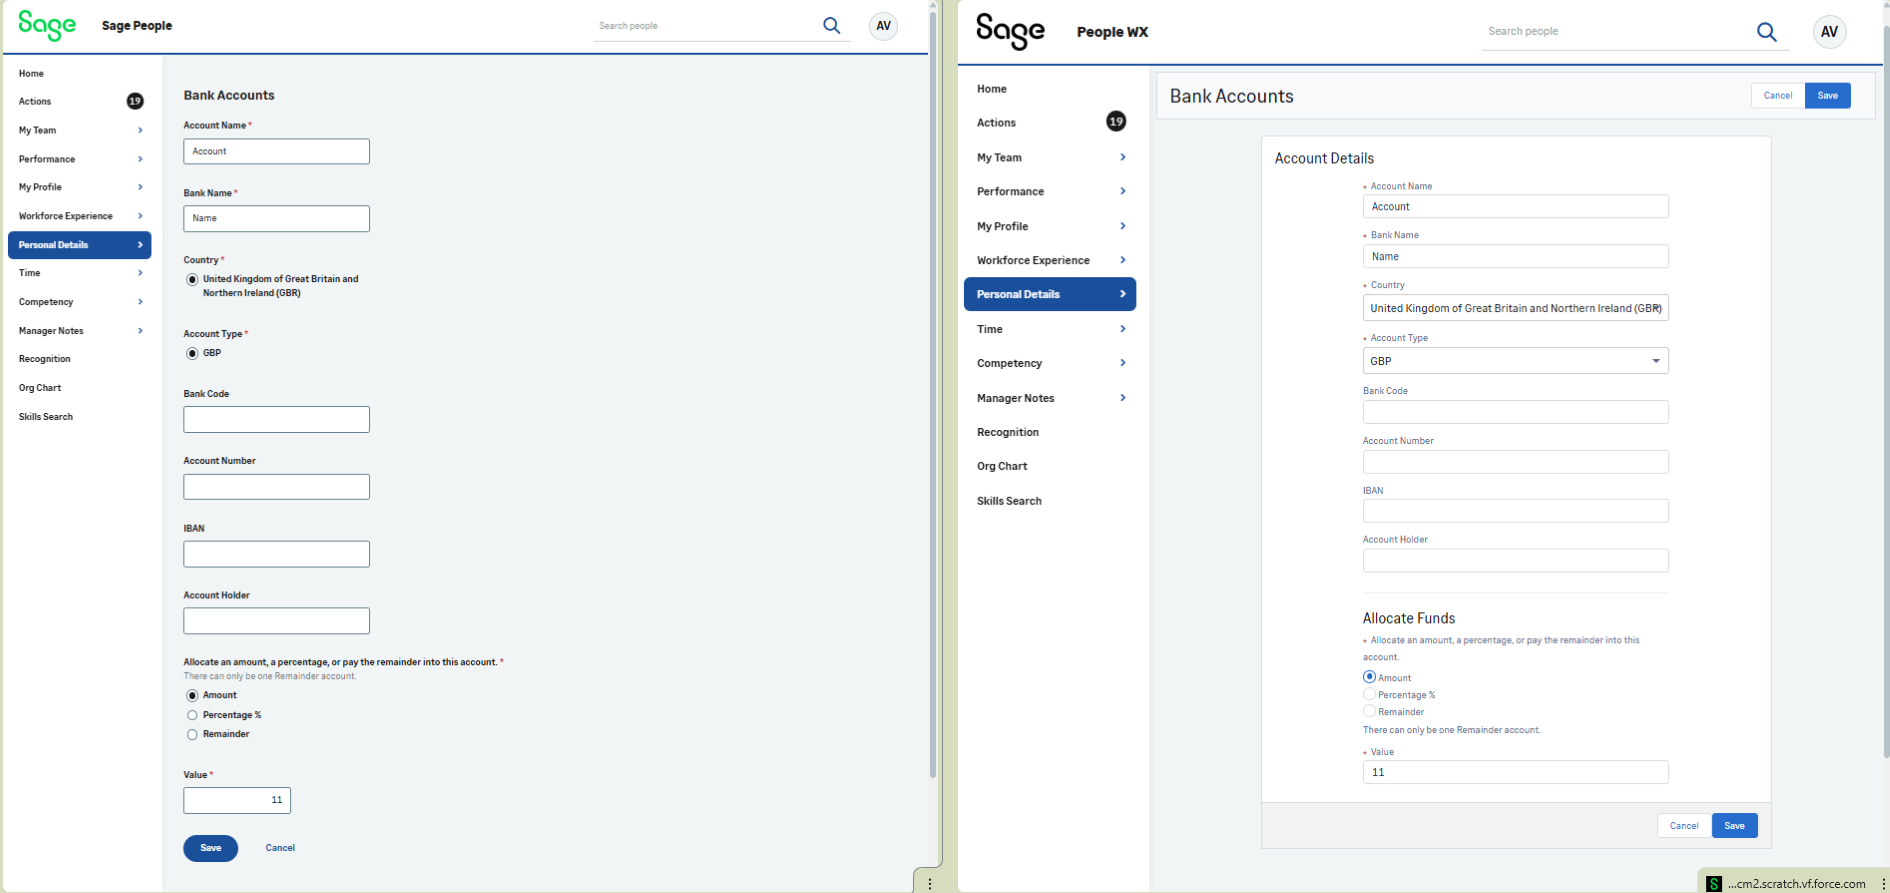Open Actions in People WX sidebar
Image resolution: width=1890 pixels, height=893 pixels.
pos(996,123)
